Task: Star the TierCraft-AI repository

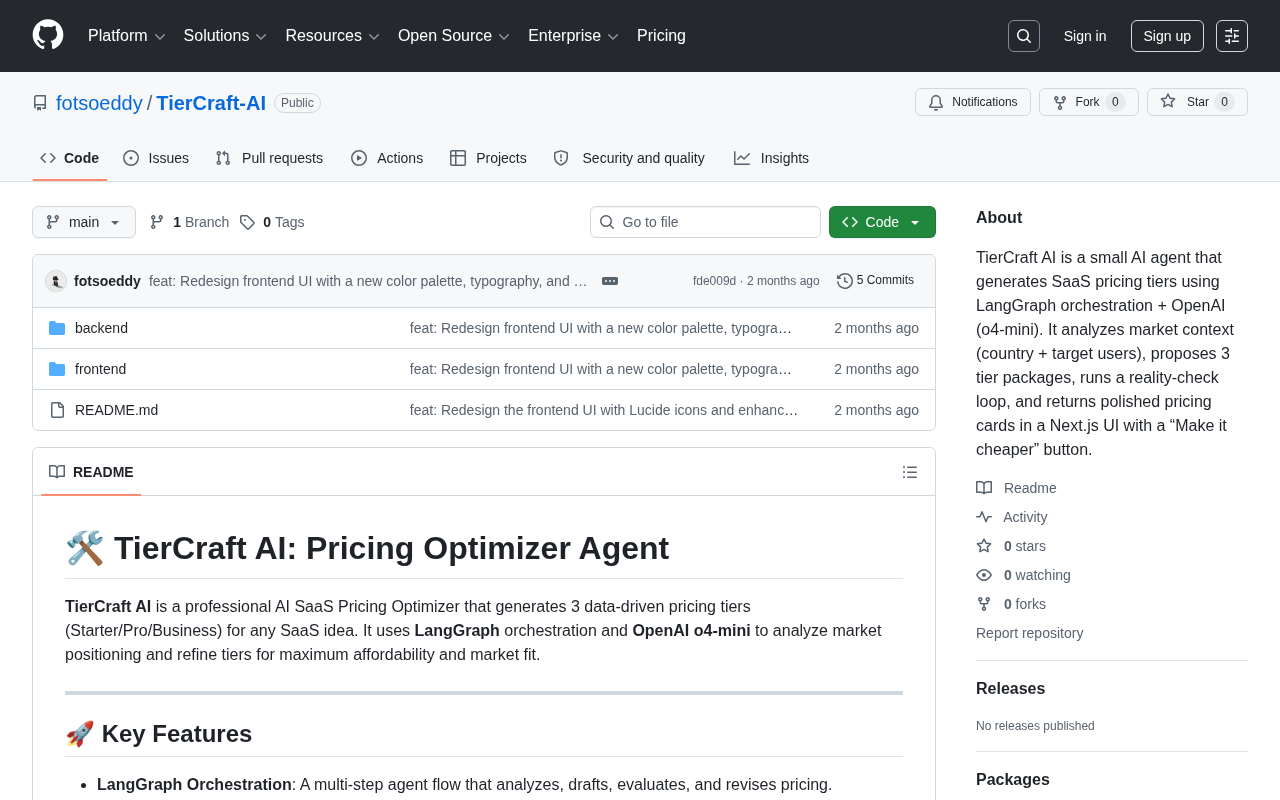Action: [x=1197, y=102]
